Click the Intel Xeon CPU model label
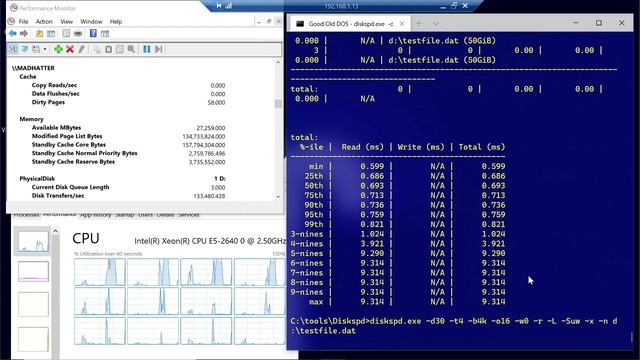 tap(210, 241)
